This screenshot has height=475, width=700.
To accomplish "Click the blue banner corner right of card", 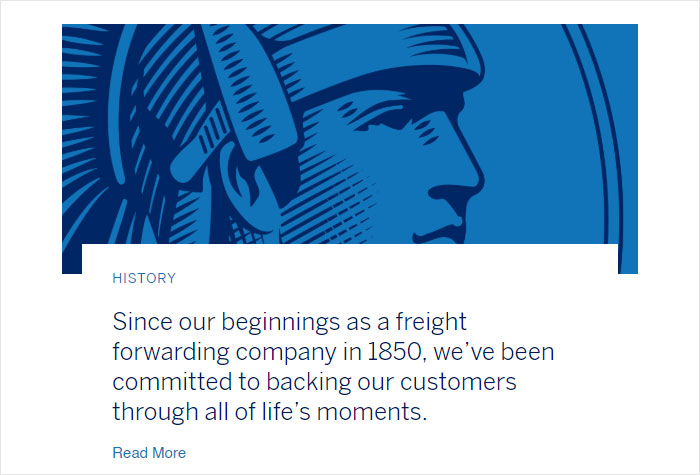I will (628, 259).
